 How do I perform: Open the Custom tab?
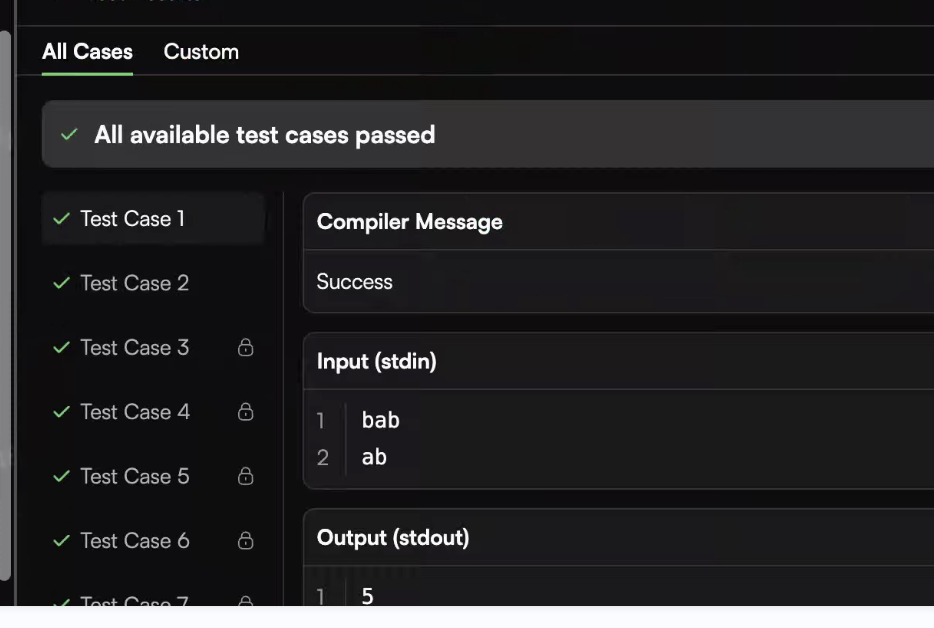(x=201, y=52)
